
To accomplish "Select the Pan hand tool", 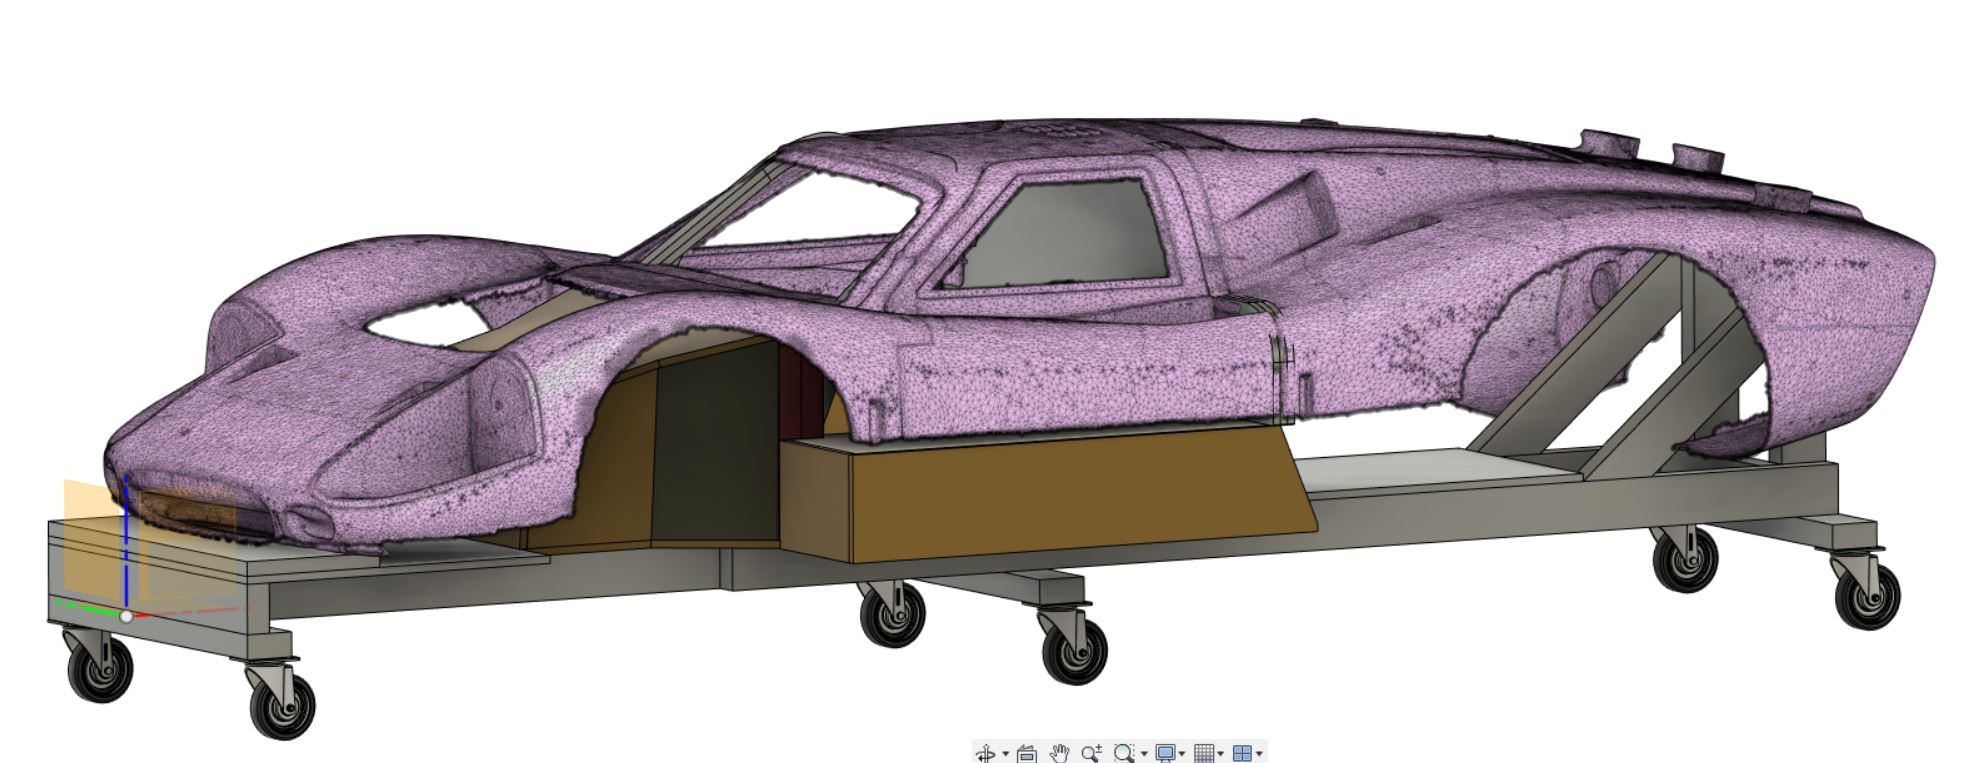I will point(1059,753).
